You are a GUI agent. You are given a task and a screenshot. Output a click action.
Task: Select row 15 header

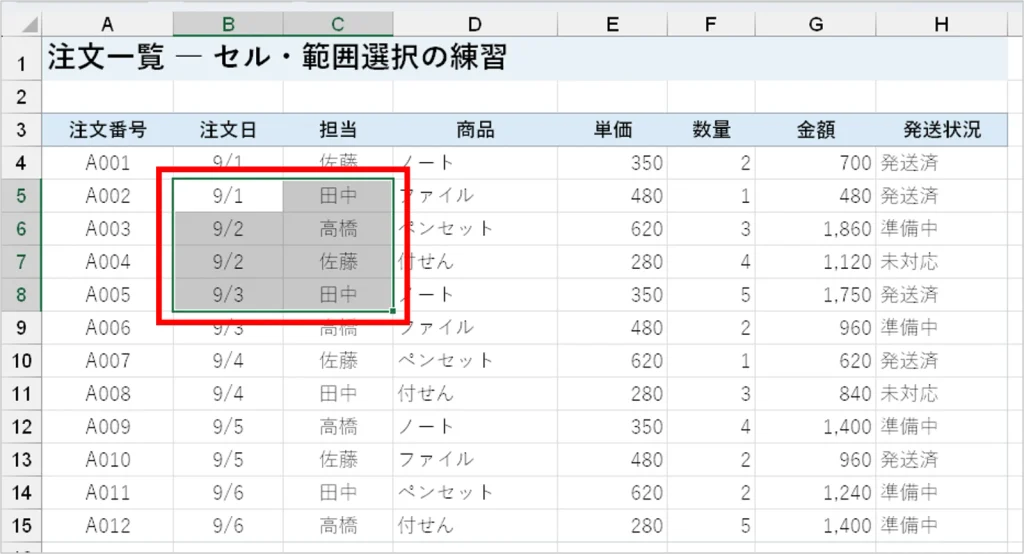click(21, 525)
